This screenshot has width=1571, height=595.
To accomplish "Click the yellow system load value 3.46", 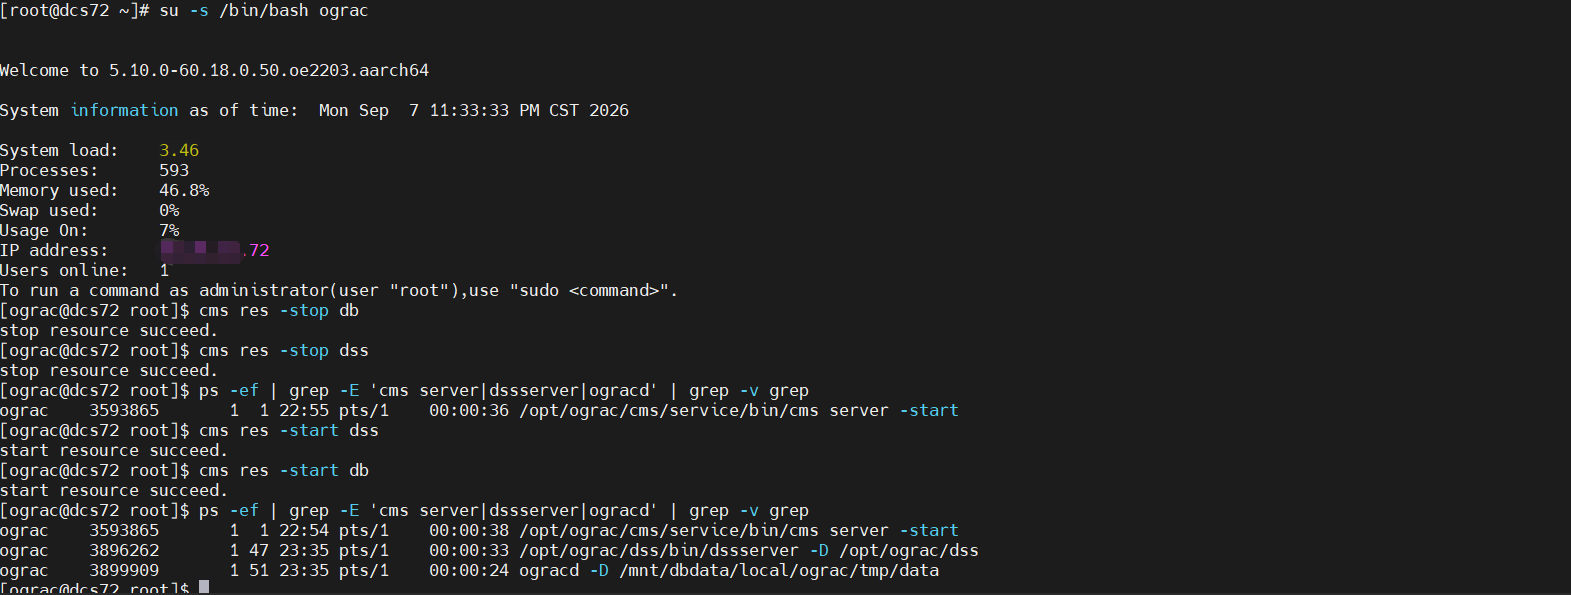I will tap(179, 150).
